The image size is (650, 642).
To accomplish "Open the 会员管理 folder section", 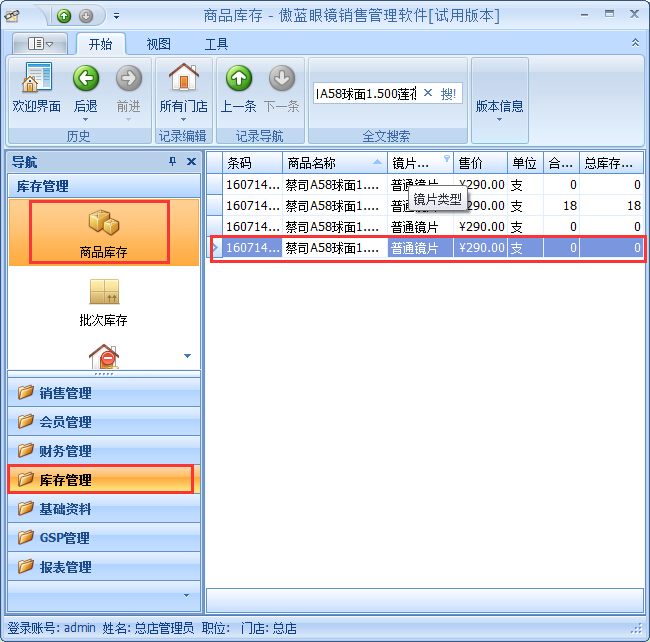I will coord(104,422).
